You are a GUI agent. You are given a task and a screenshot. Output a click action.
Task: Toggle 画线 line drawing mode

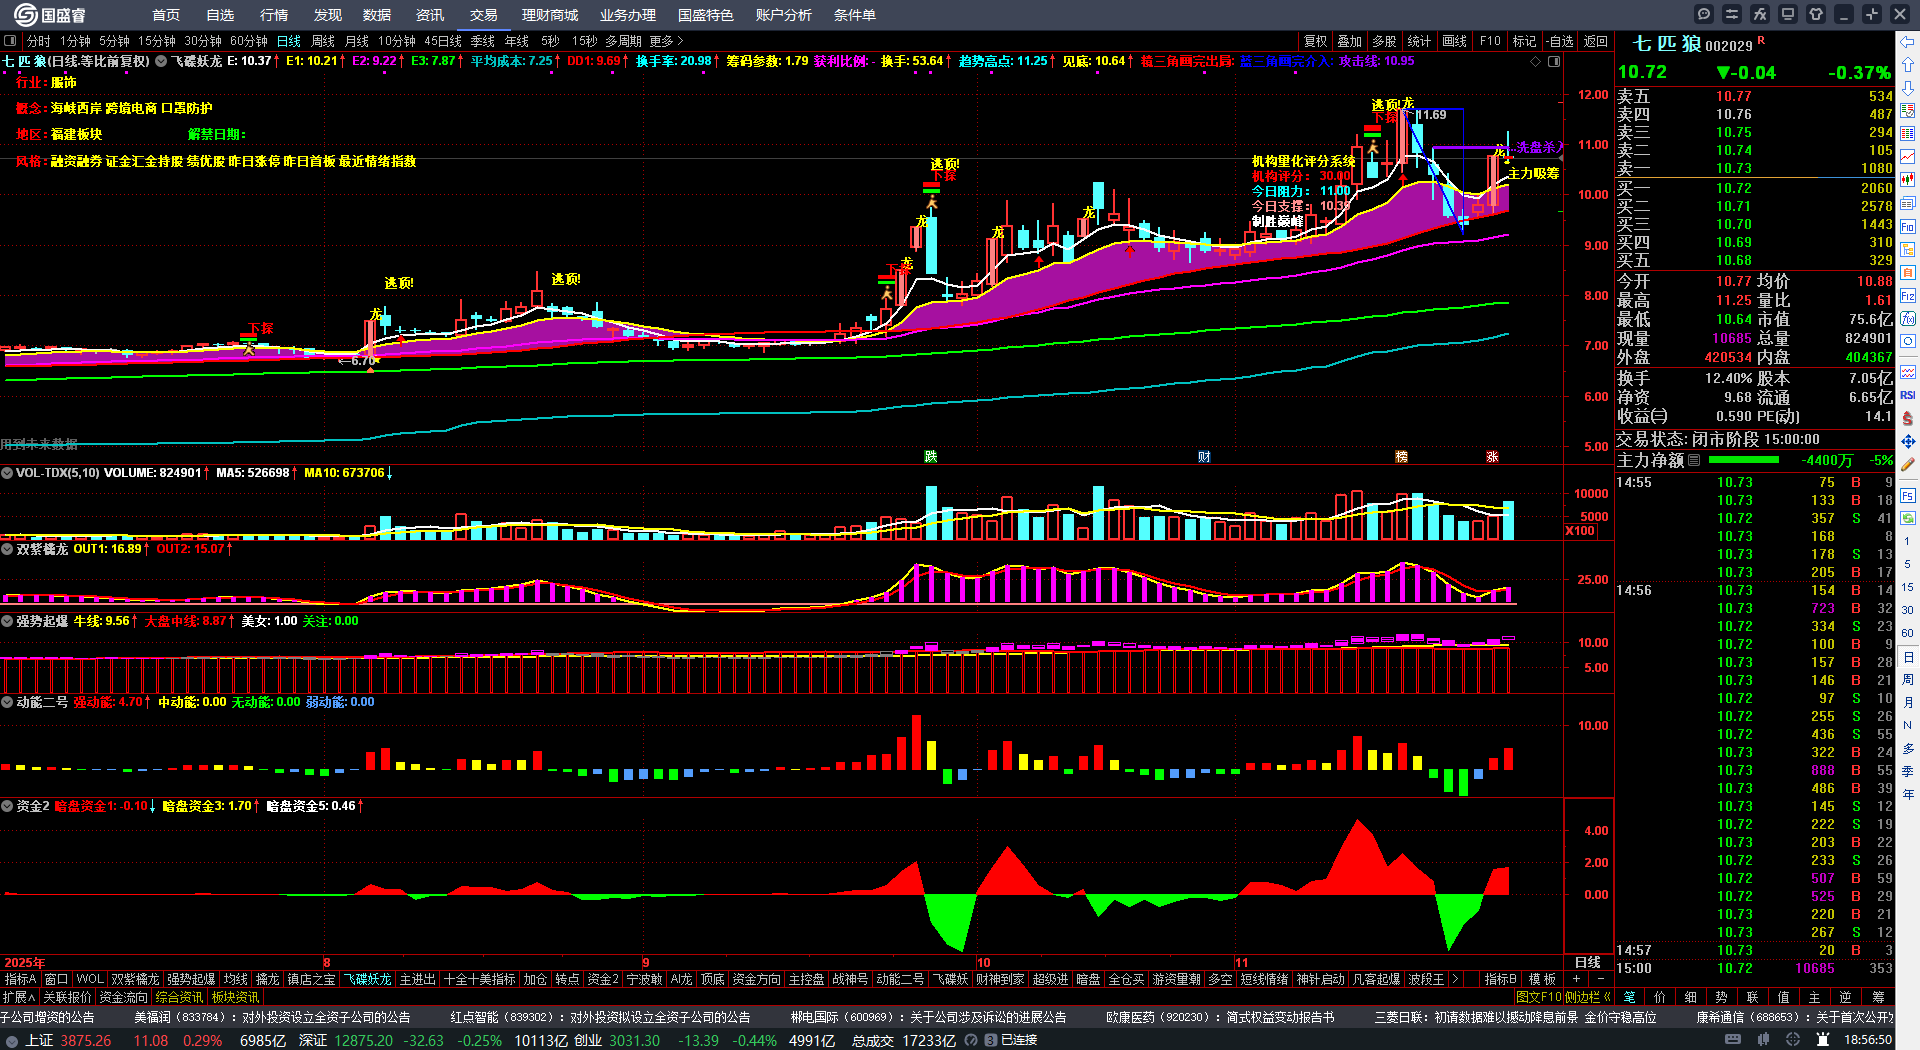point(1455,41)
